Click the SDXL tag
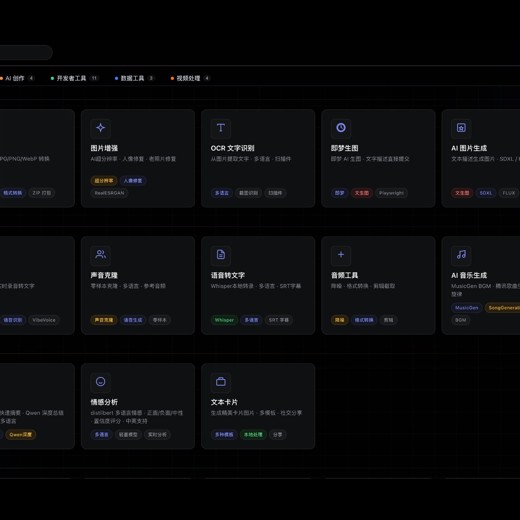Viewport: 520px width, 520px height. 486,193
